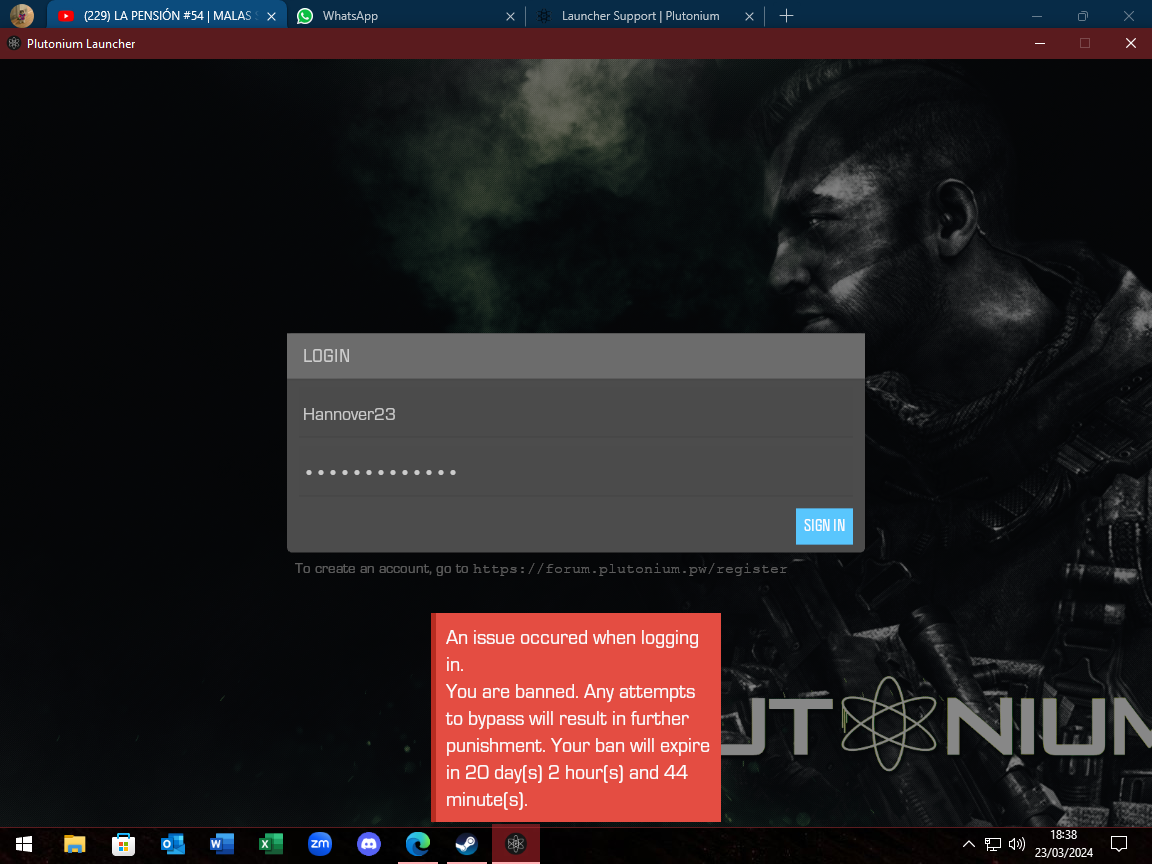
Task: Show hidden system tray icons
Action: click(968, 844)
